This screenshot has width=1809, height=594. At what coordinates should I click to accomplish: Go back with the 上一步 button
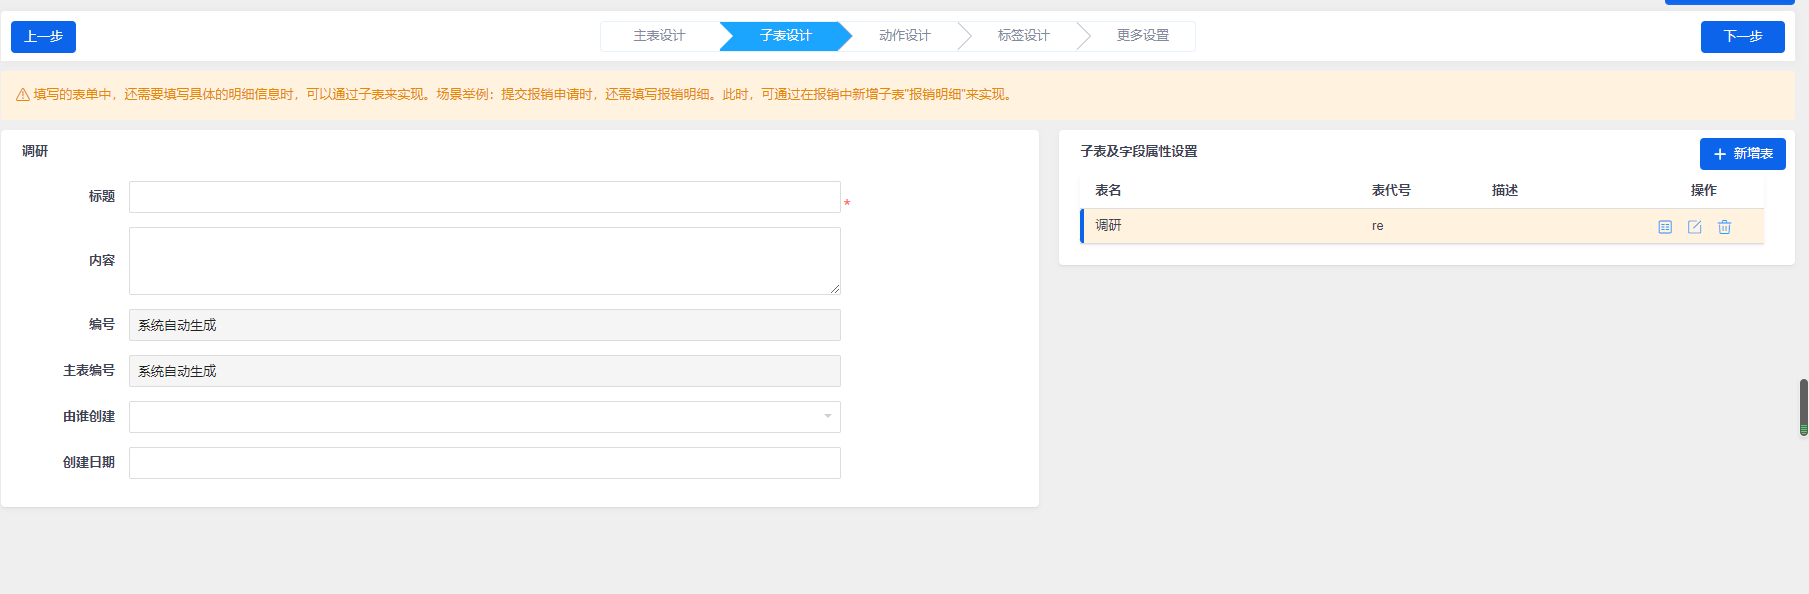(43, 37)
